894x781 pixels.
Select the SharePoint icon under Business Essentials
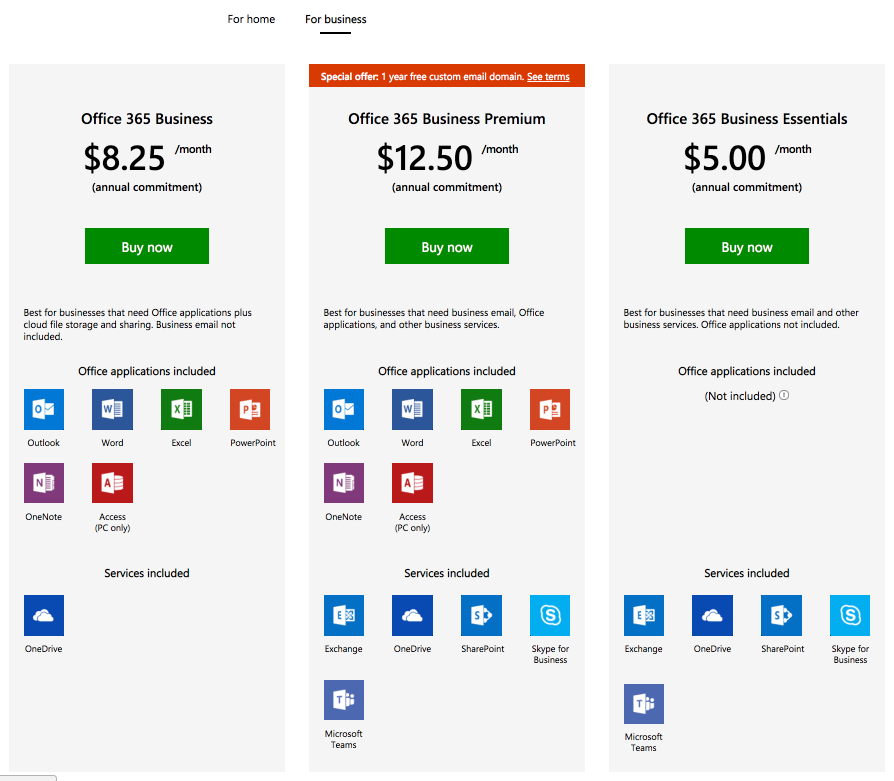pyautogui.click(x=781, y=614)
